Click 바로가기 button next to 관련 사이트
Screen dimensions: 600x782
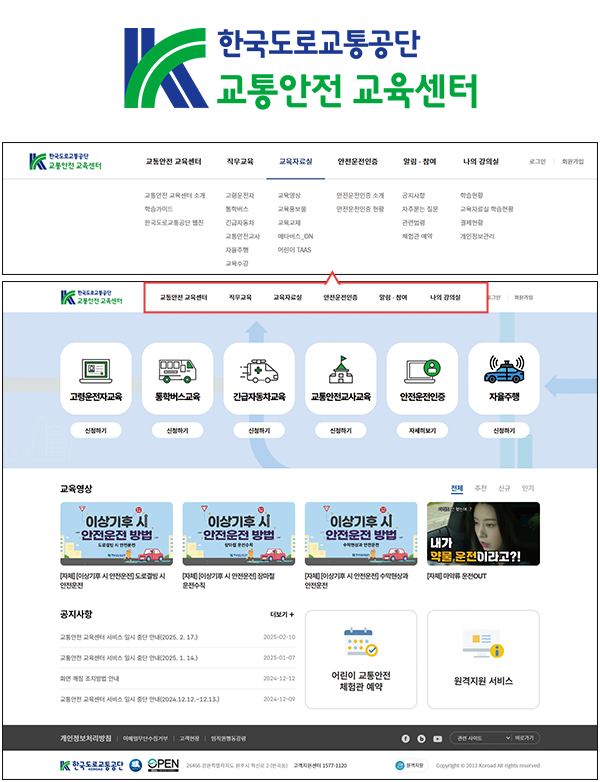coord(525,738)
